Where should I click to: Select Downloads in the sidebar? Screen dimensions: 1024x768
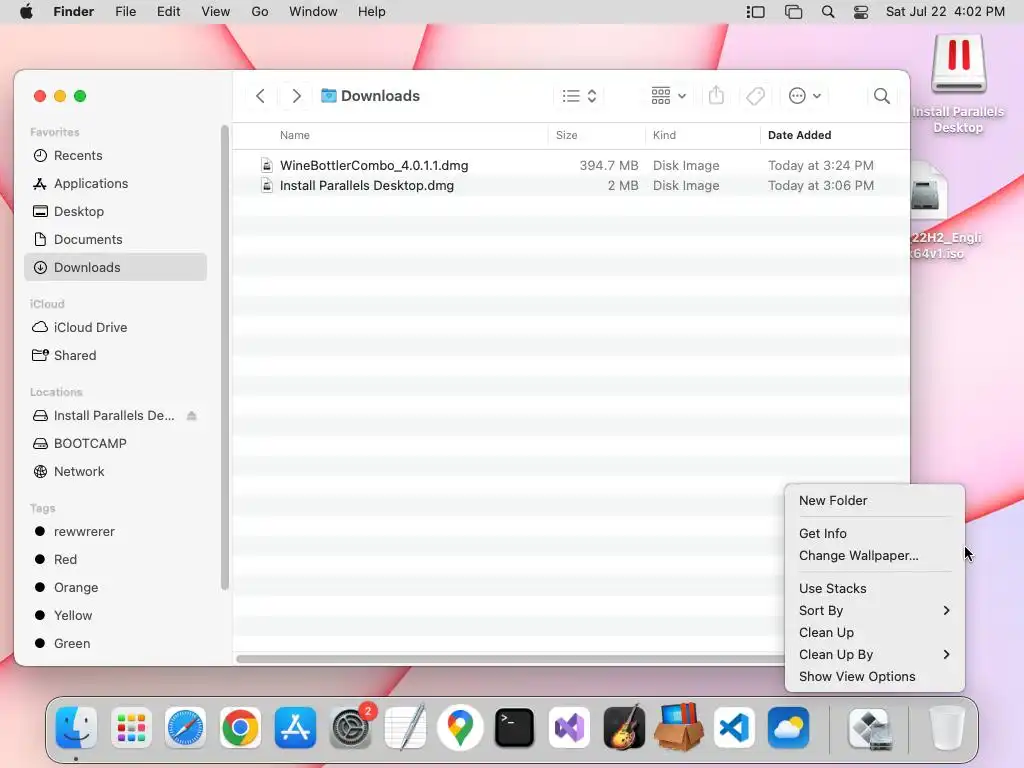click(116, 267)
